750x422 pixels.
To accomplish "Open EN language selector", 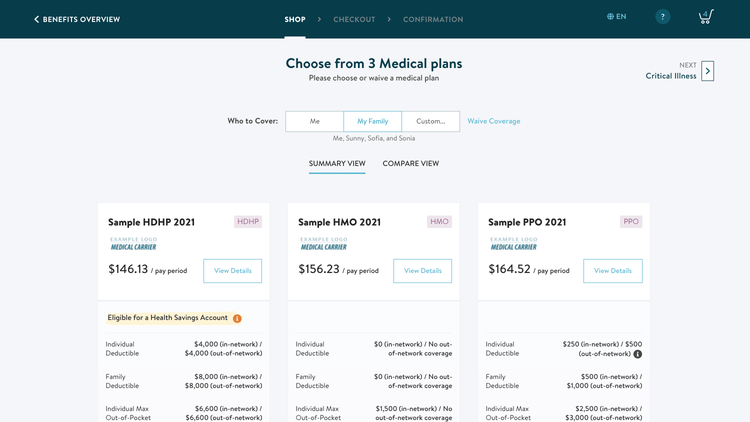I will tap(617, 16).
